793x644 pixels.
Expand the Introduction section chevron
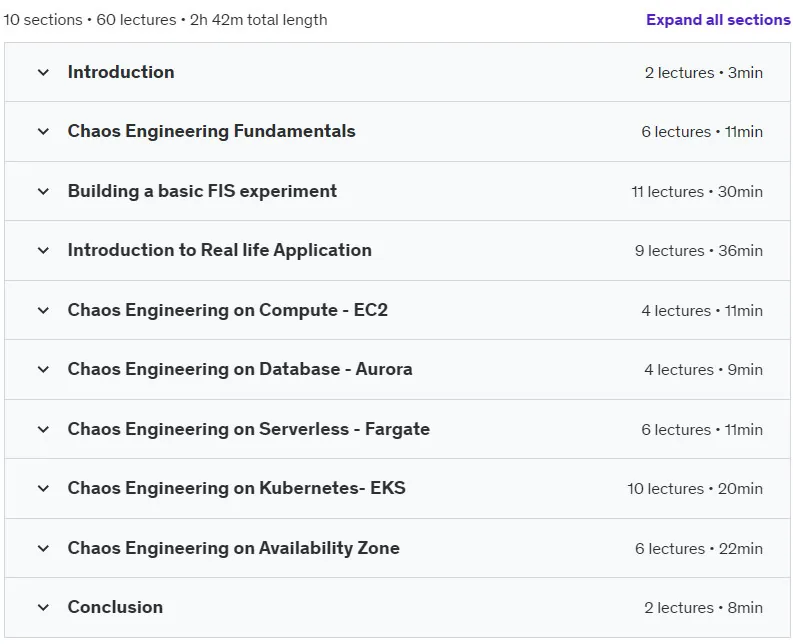tap(43, 72)
